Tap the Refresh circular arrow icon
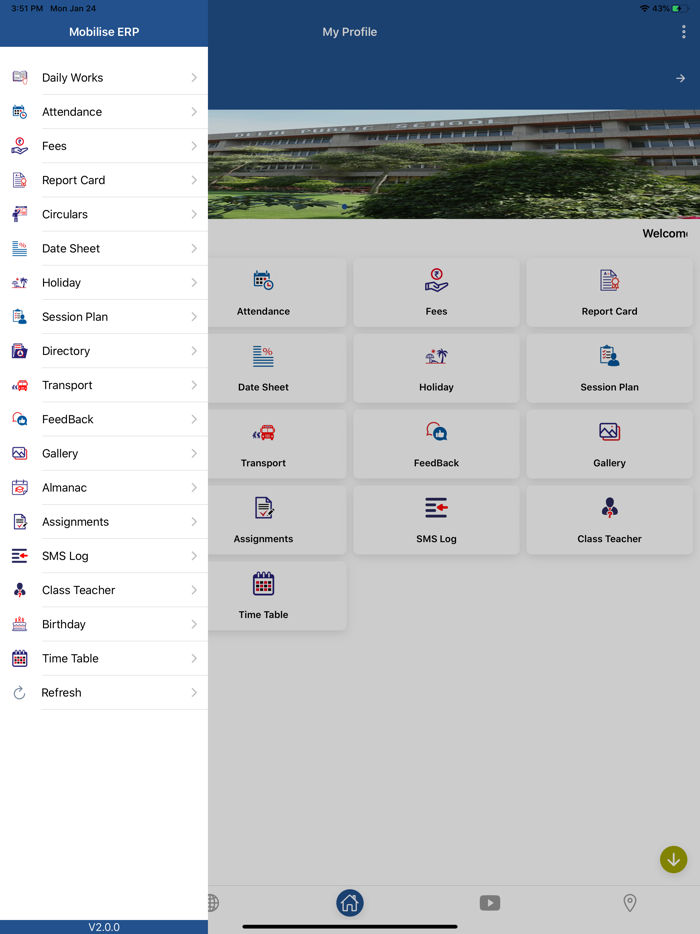 point(20,692)
